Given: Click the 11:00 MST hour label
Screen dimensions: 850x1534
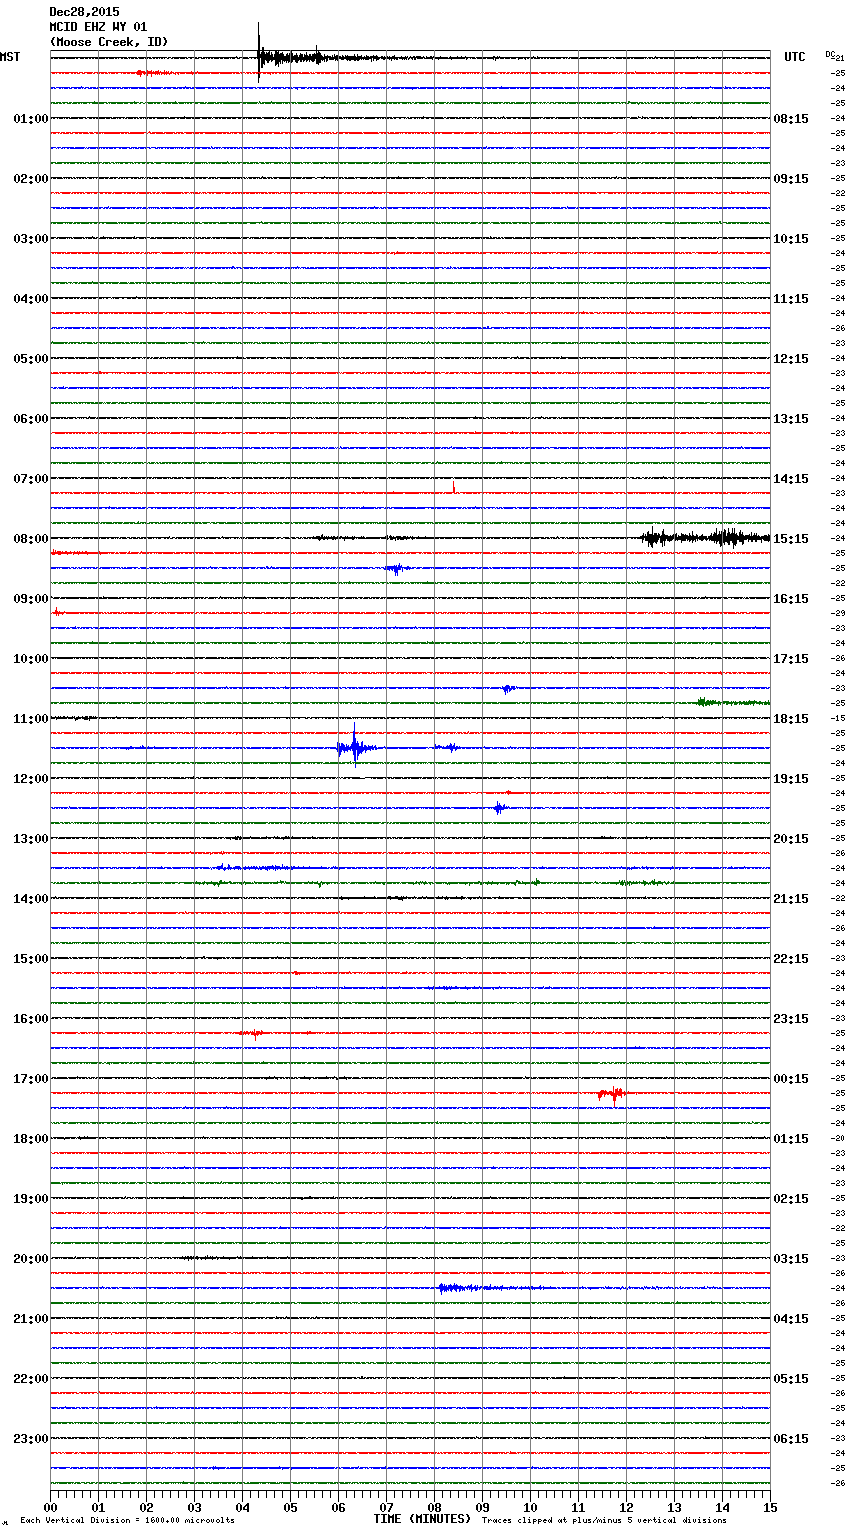Looking at the screenshot, I should click(31, 718).
